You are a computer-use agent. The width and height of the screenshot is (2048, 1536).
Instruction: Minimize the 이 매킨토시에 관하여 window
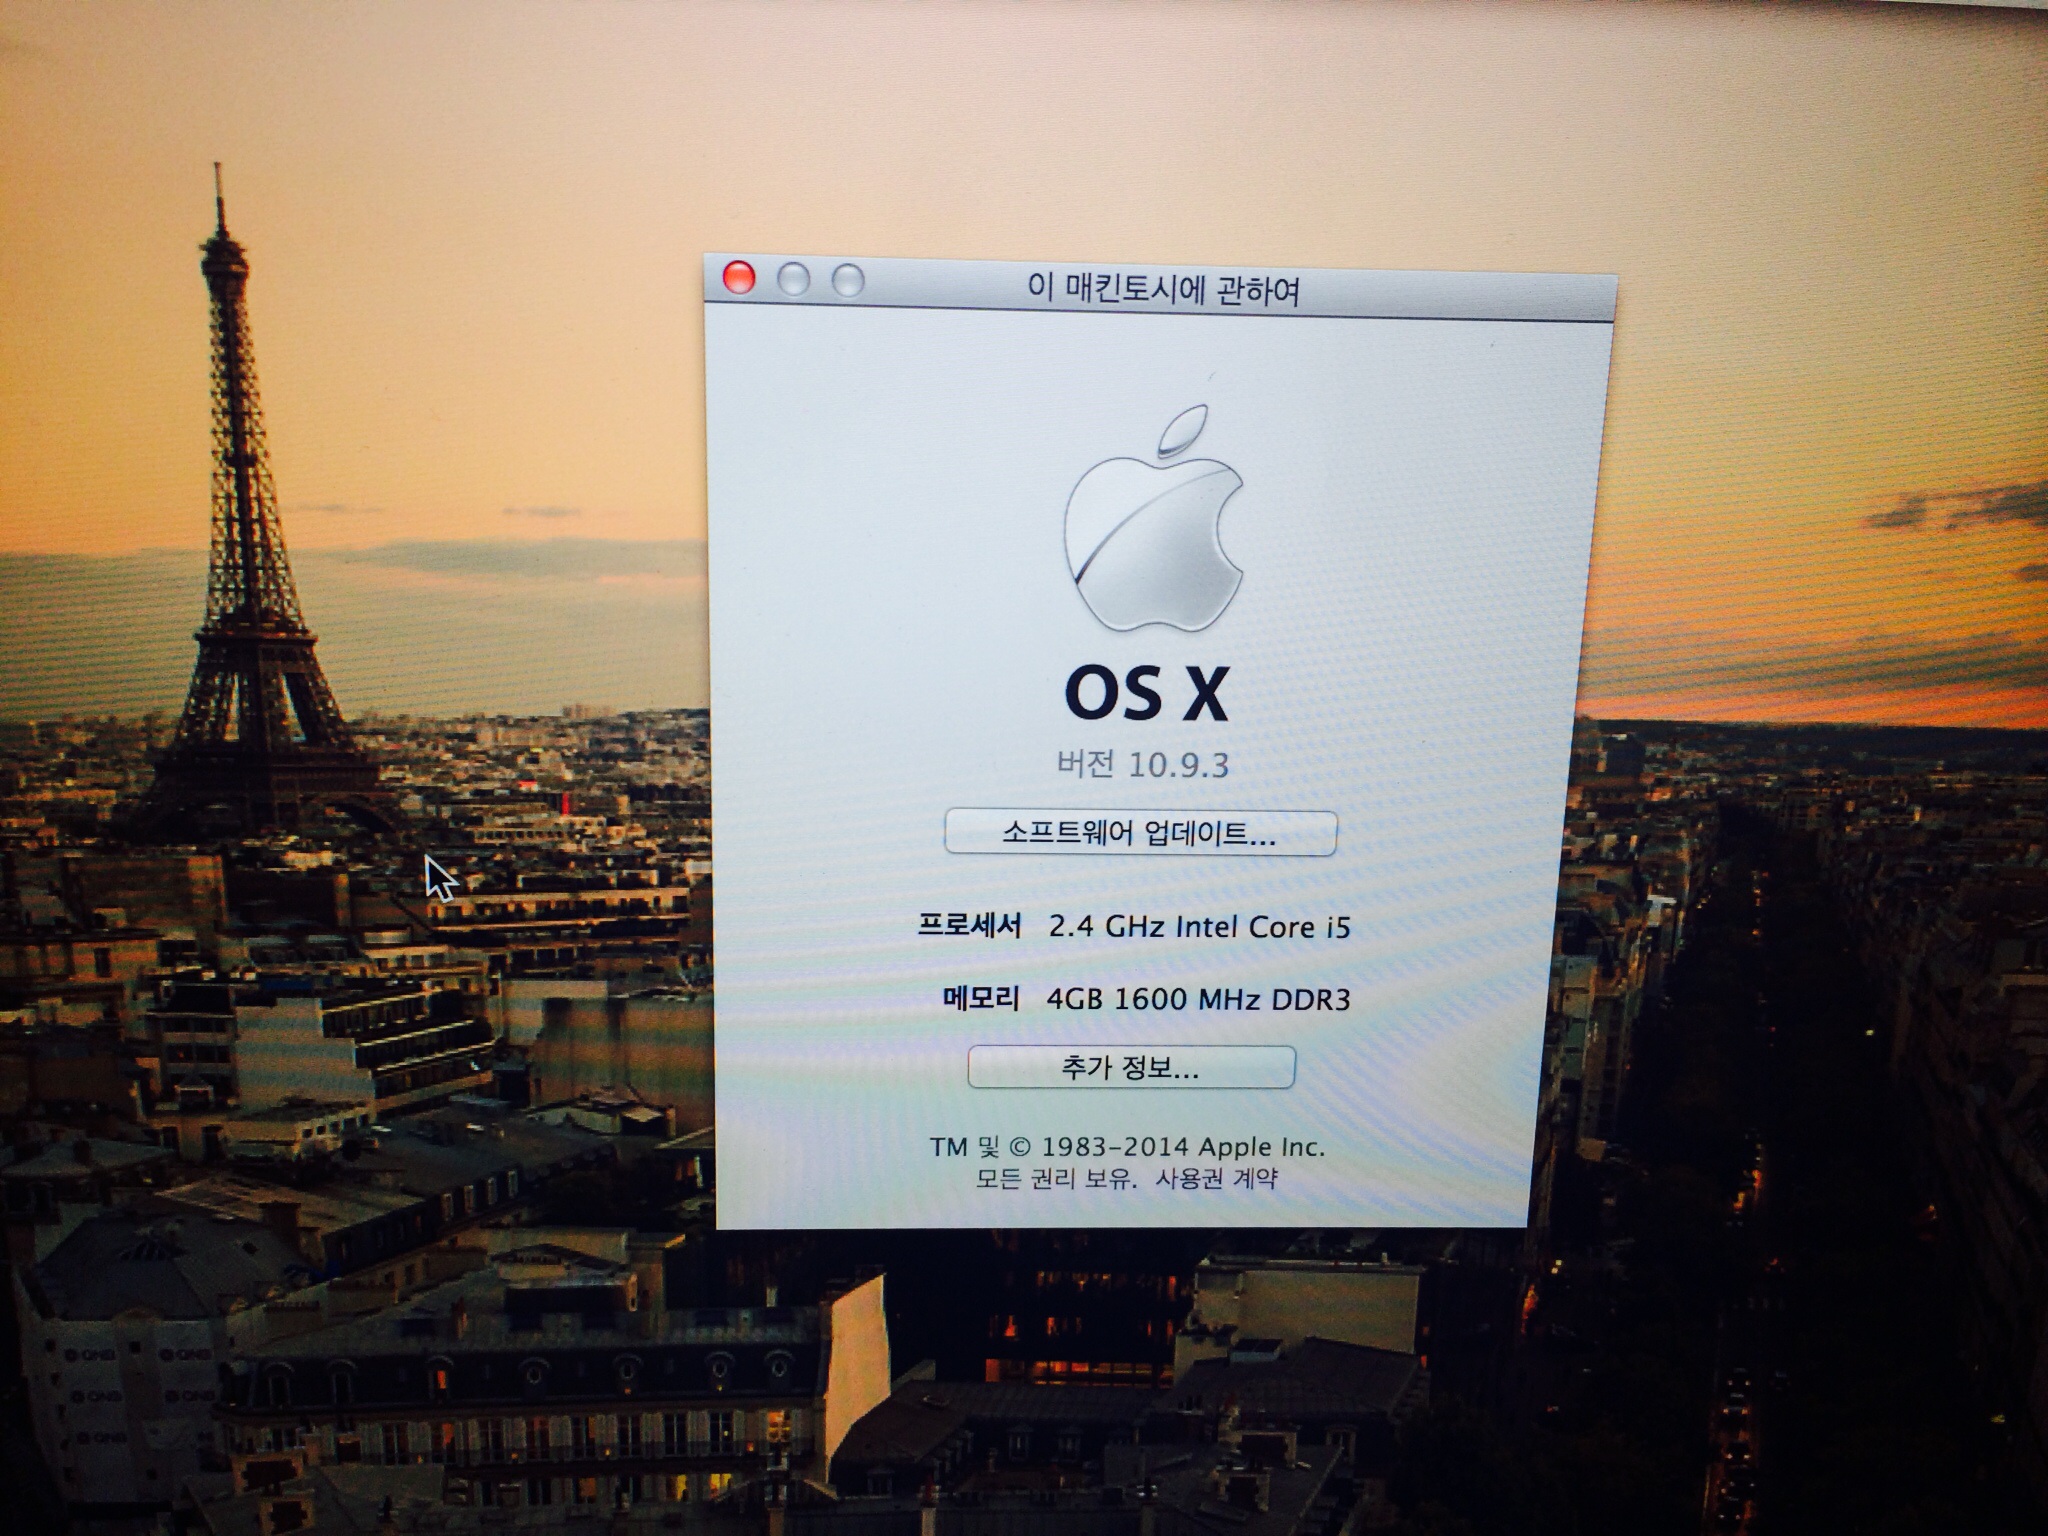pyautogui.click(x=794, y=279)
